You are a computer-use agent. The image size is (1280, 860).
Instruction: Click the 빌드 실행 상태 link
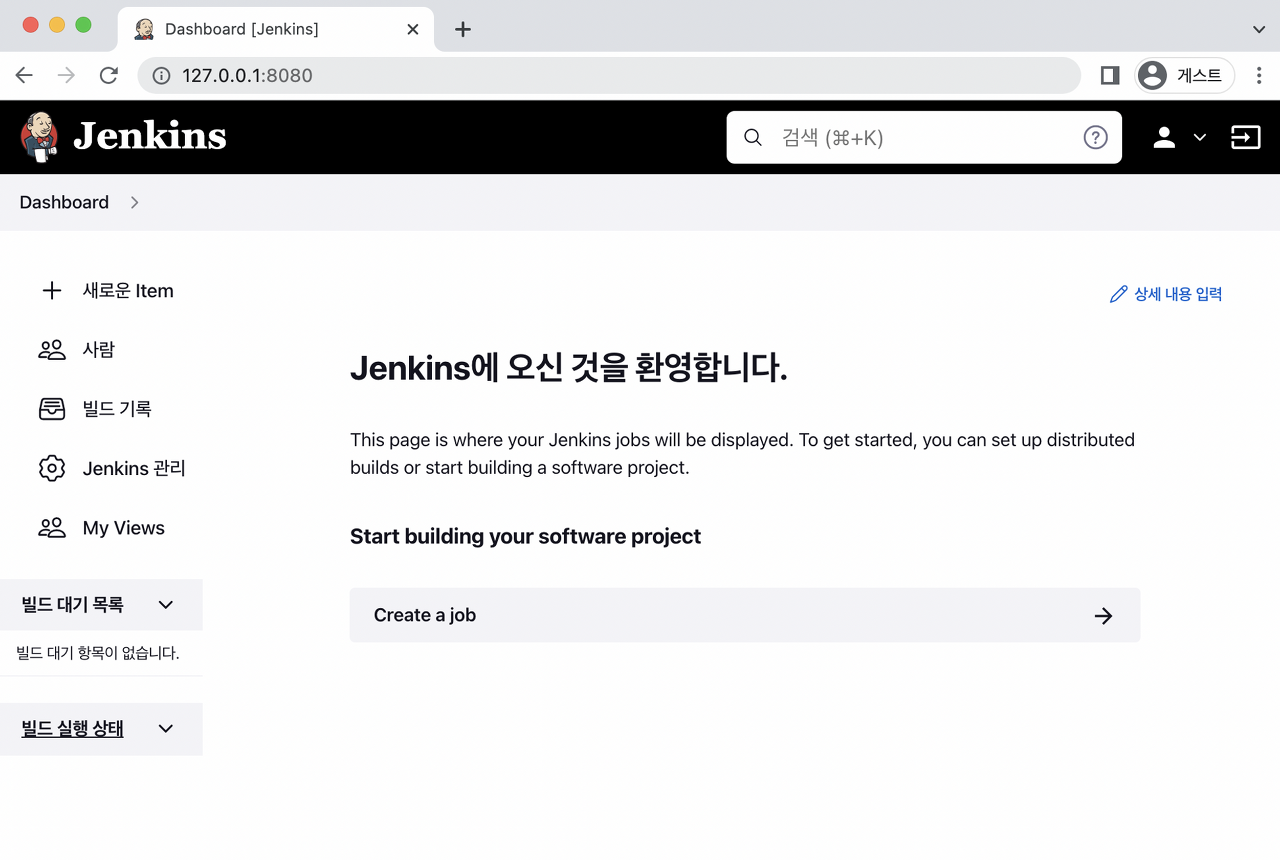[73, 729]
